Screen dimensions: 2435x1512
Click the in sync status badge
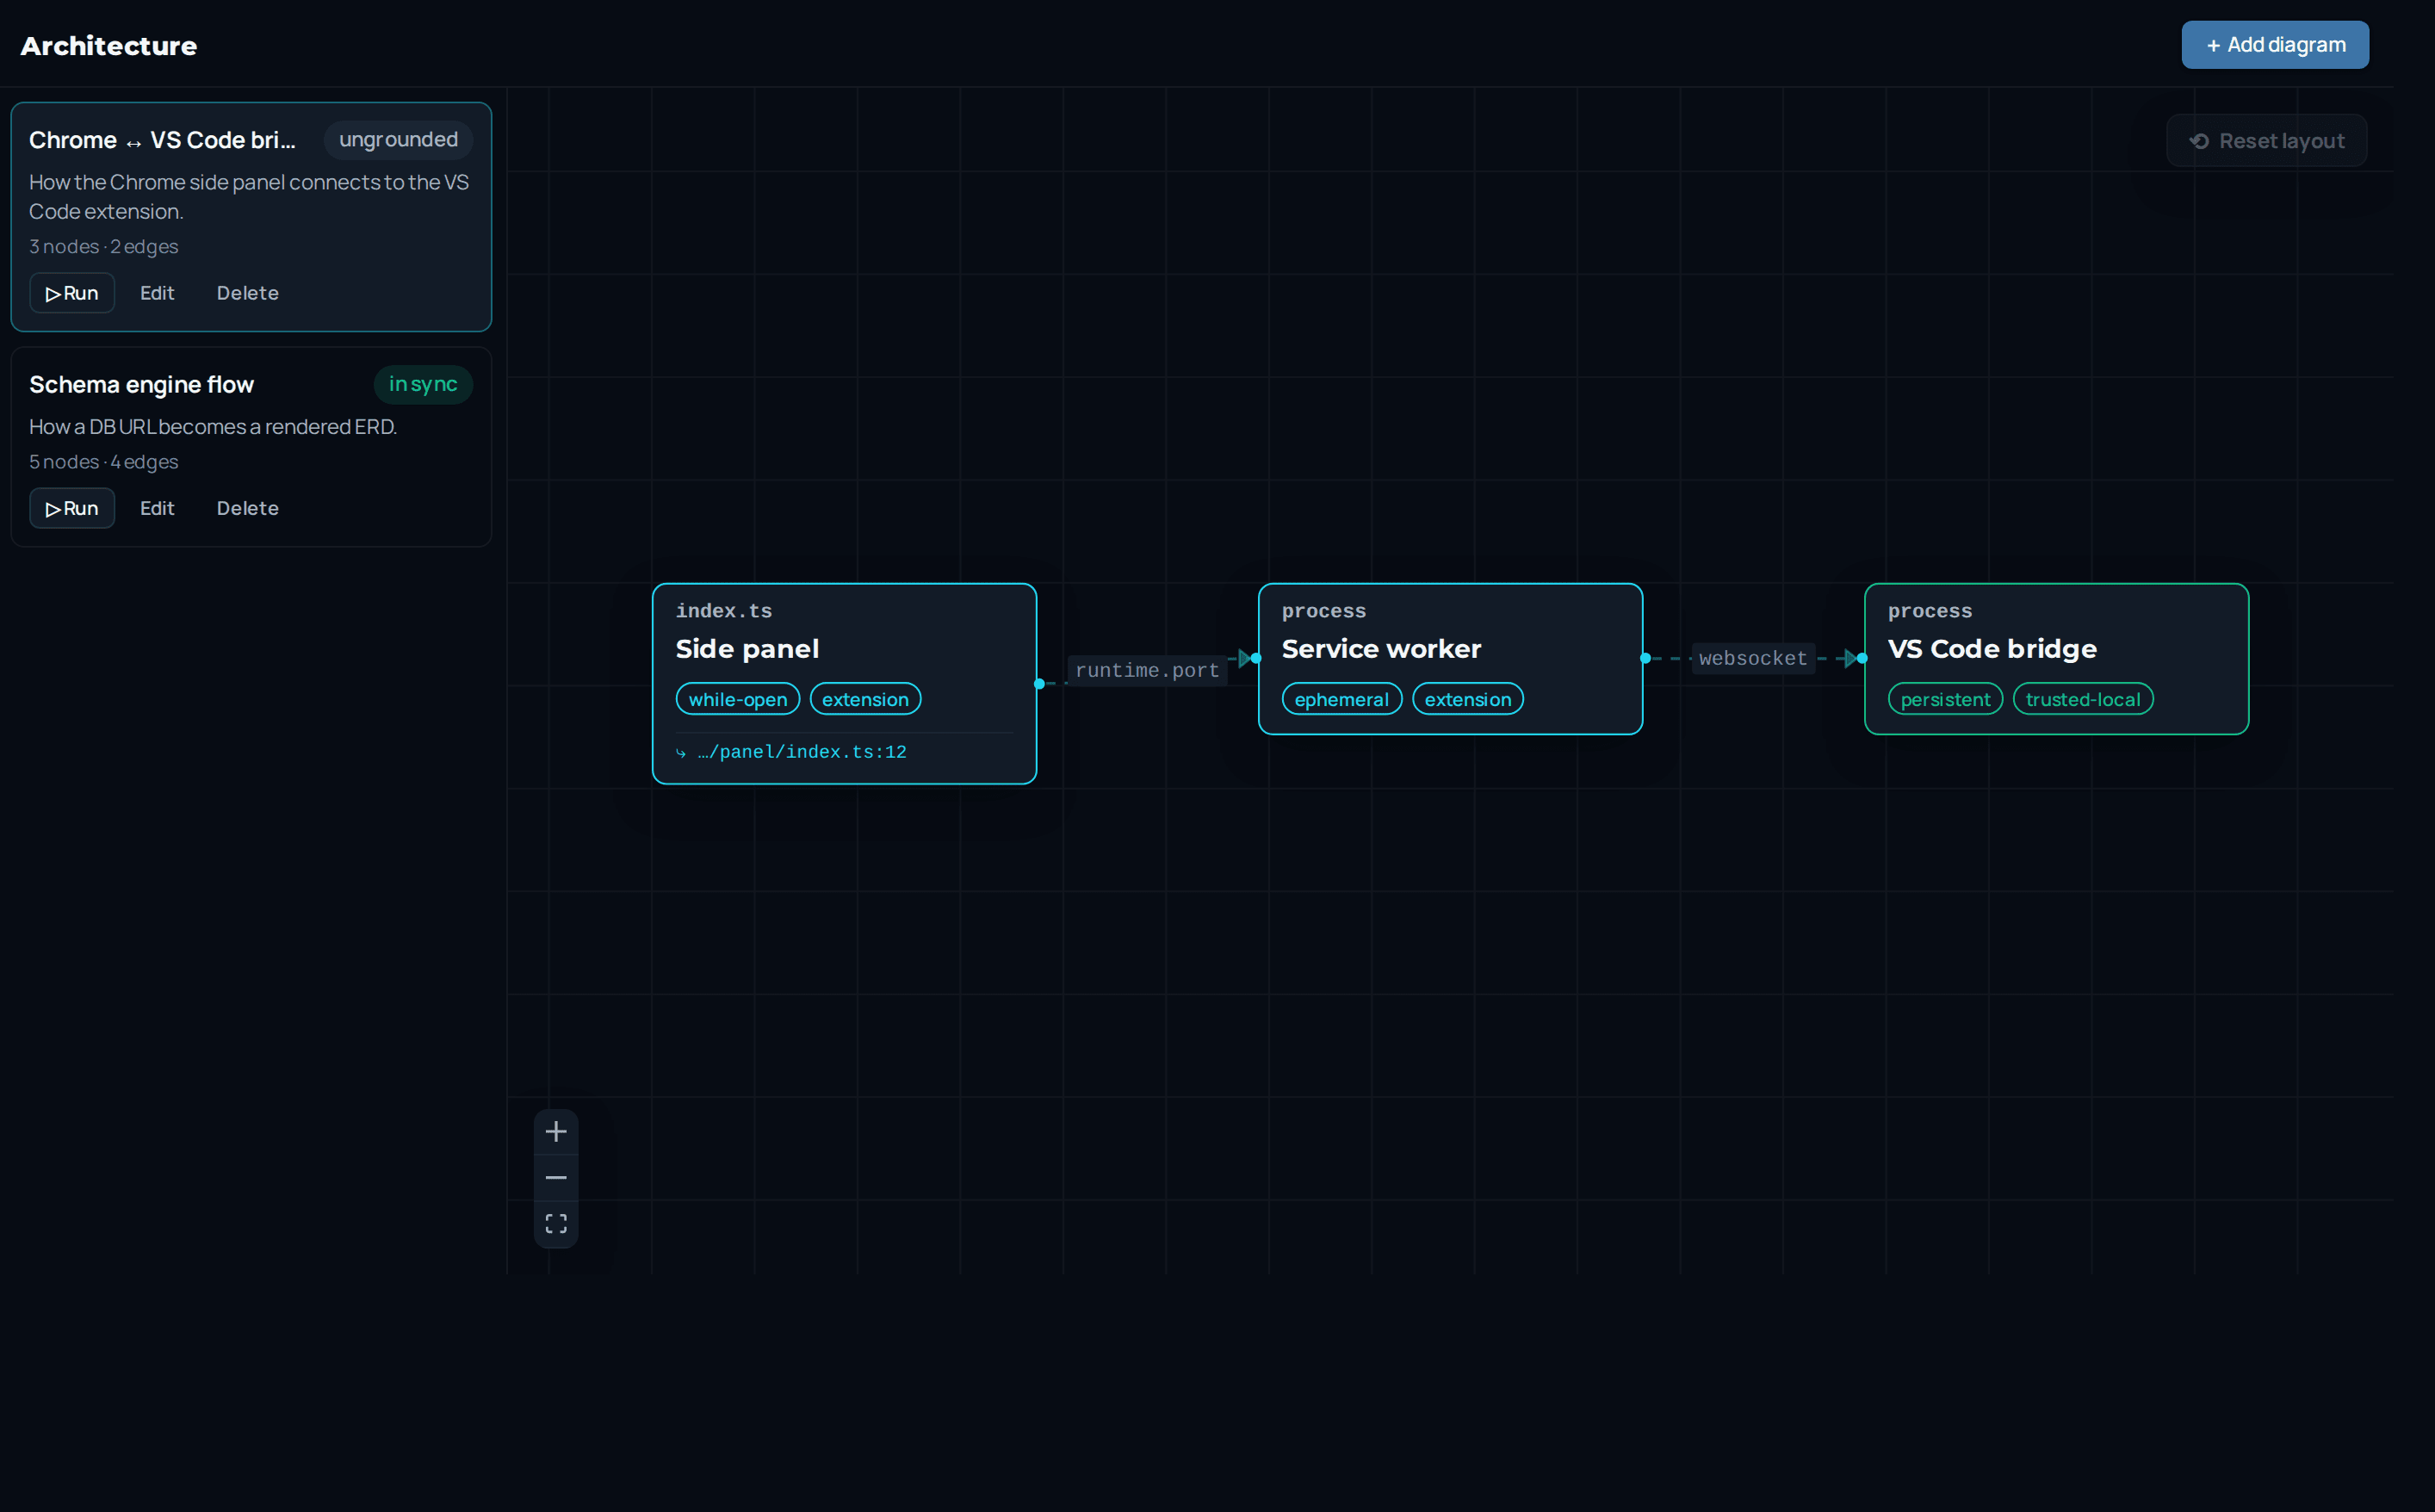(423, 384)
